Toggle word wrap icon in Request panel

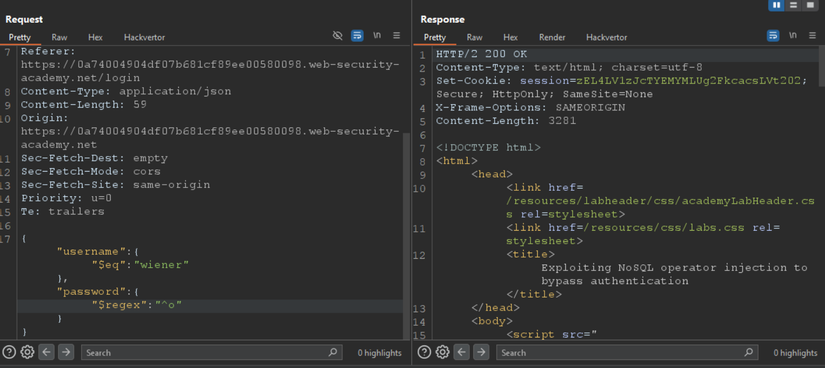tap(357, 36)
